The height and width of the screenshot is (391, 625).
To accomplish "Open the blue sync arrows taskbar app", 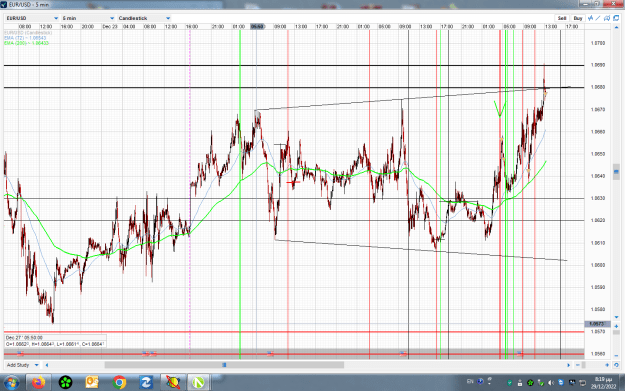I will click(x=146, y=383).
